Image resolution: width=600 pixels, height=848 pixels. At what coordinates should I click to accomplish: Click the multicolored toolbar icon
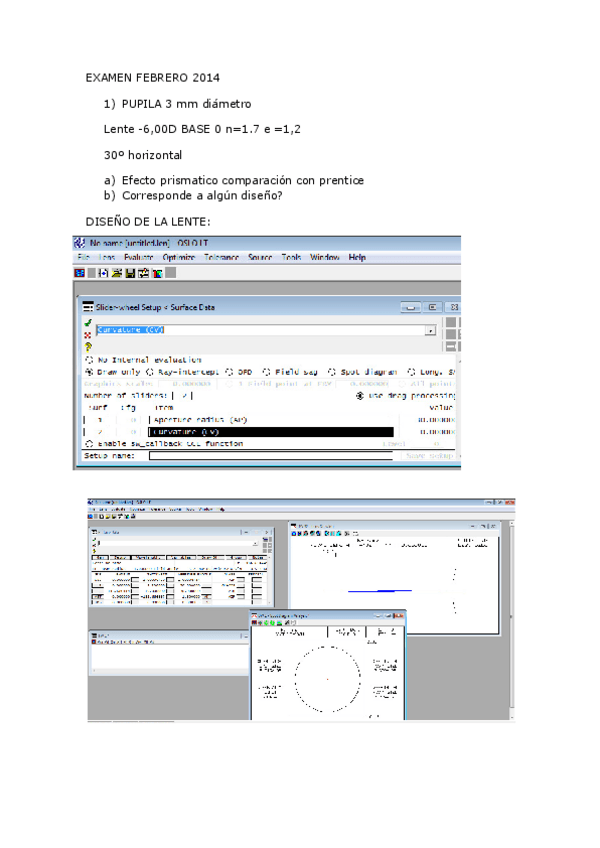pos(157,273)
